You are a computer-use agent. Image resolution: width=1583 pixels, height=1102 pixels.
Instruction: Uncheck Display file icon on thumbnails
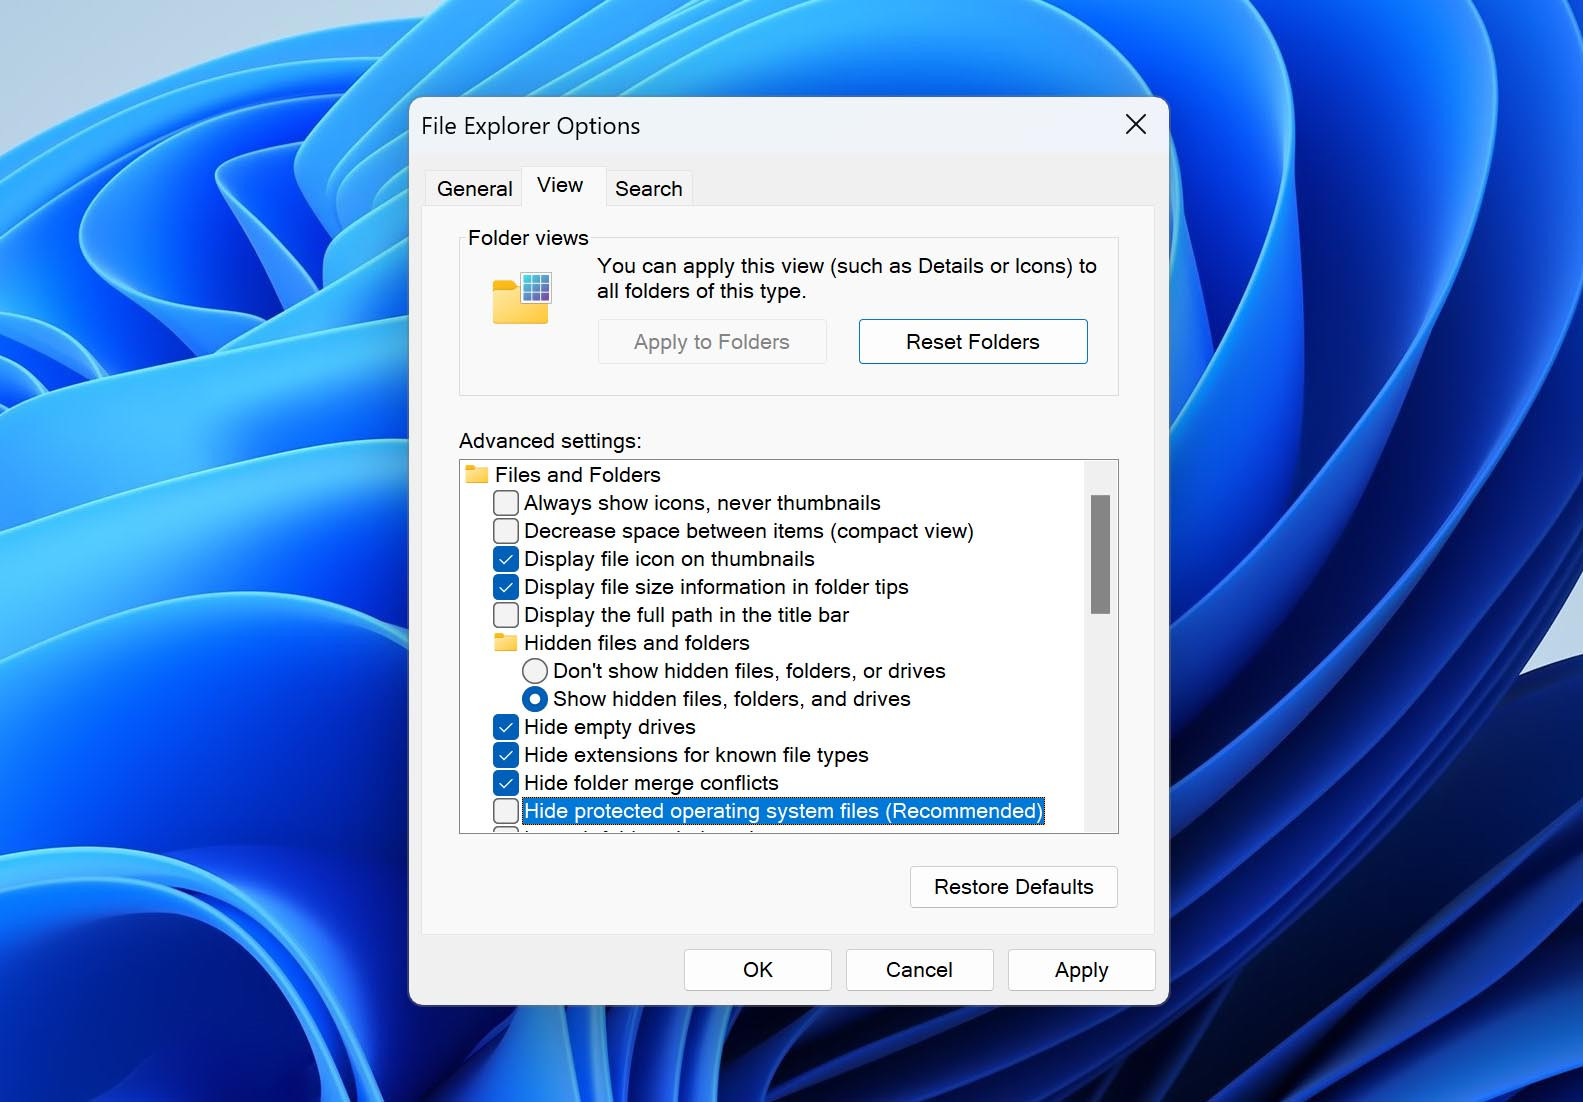click(x=506, y=559)
